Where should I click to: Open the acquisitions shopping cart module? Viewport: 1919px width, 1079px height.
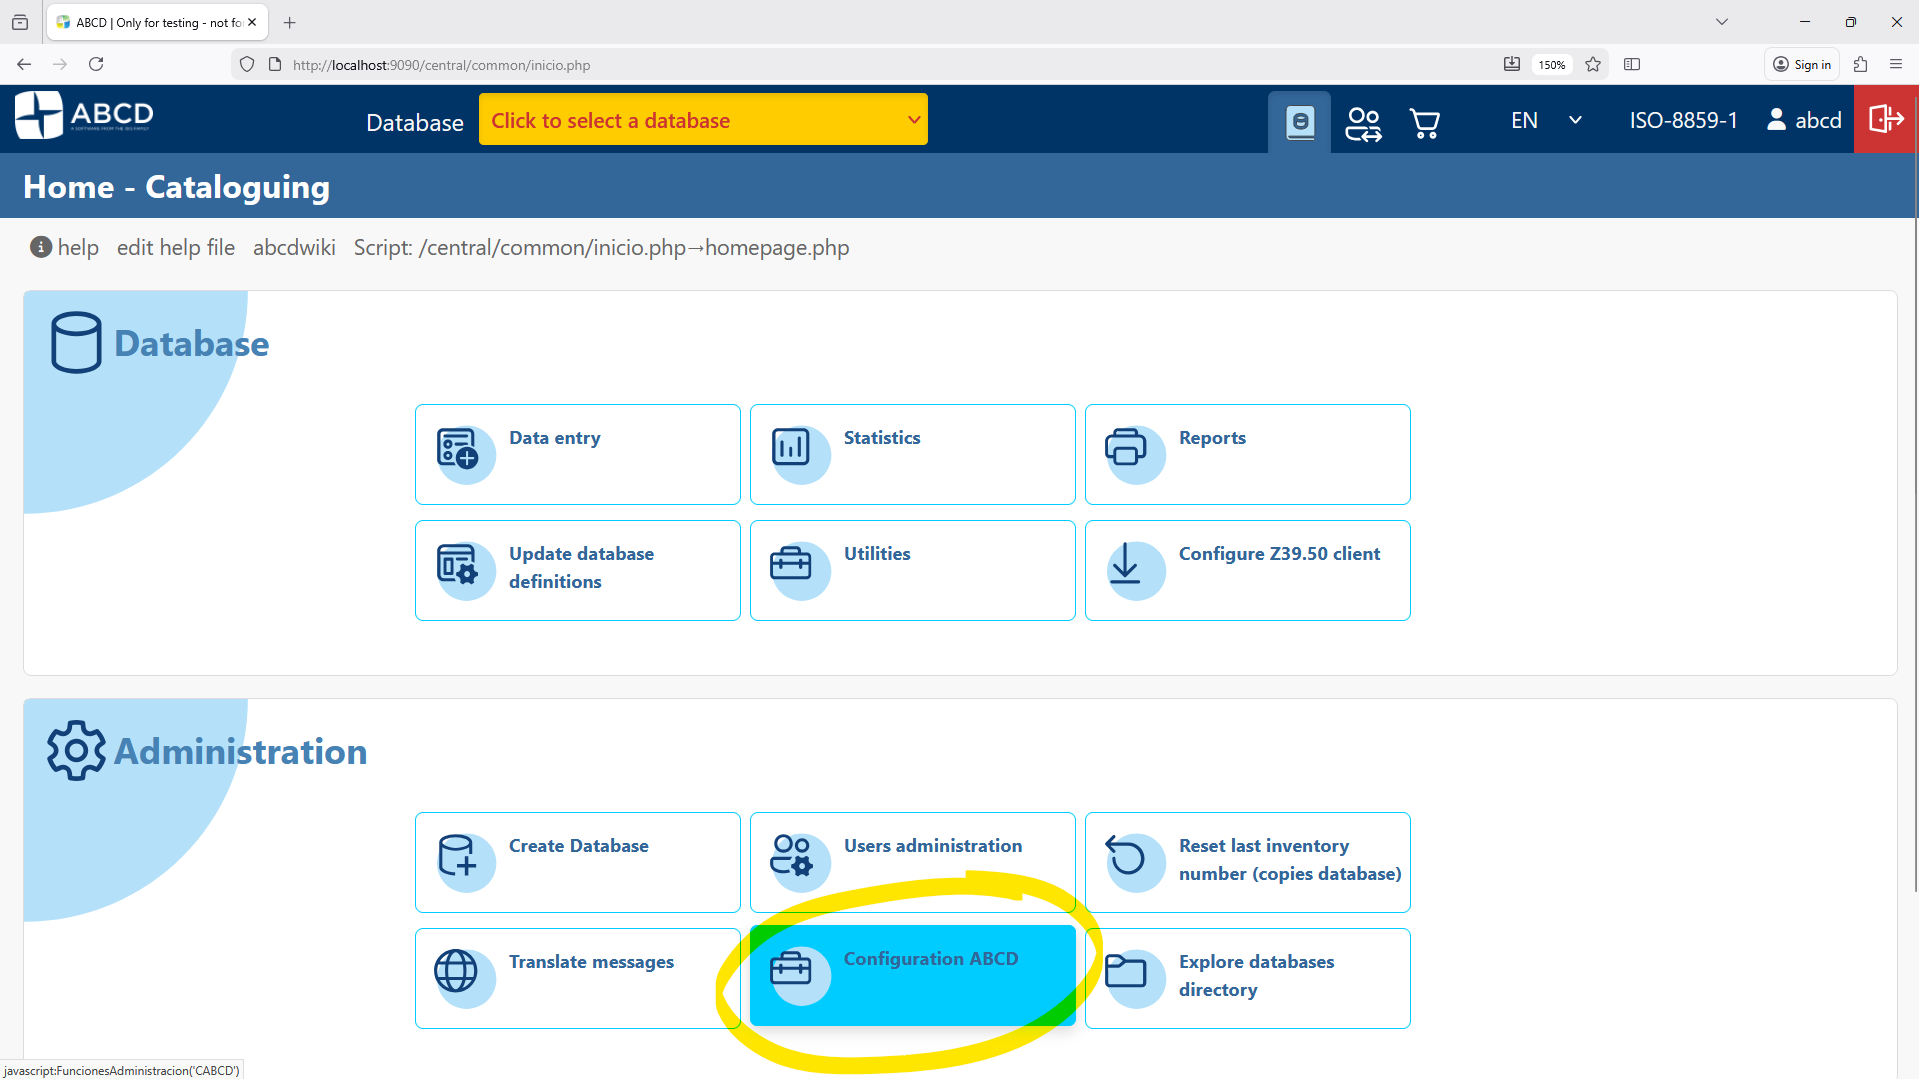click(x=1424, y=122)
